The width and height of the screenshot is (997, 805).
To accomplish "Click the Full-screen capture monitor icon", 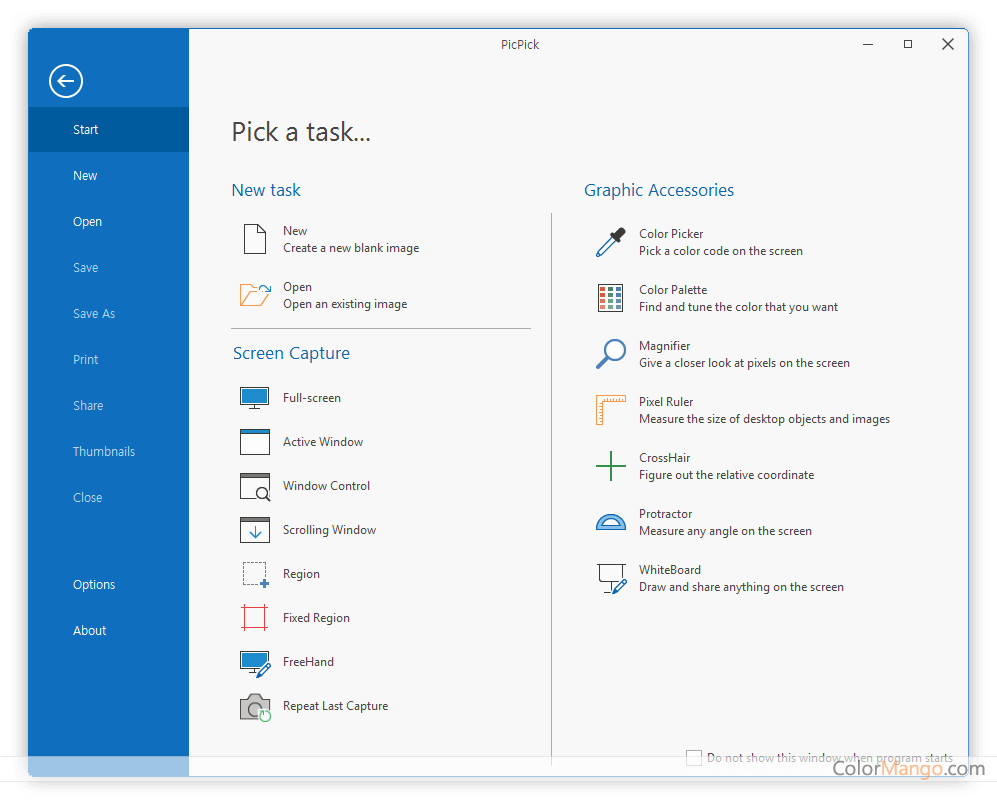I will pos(255,398).
